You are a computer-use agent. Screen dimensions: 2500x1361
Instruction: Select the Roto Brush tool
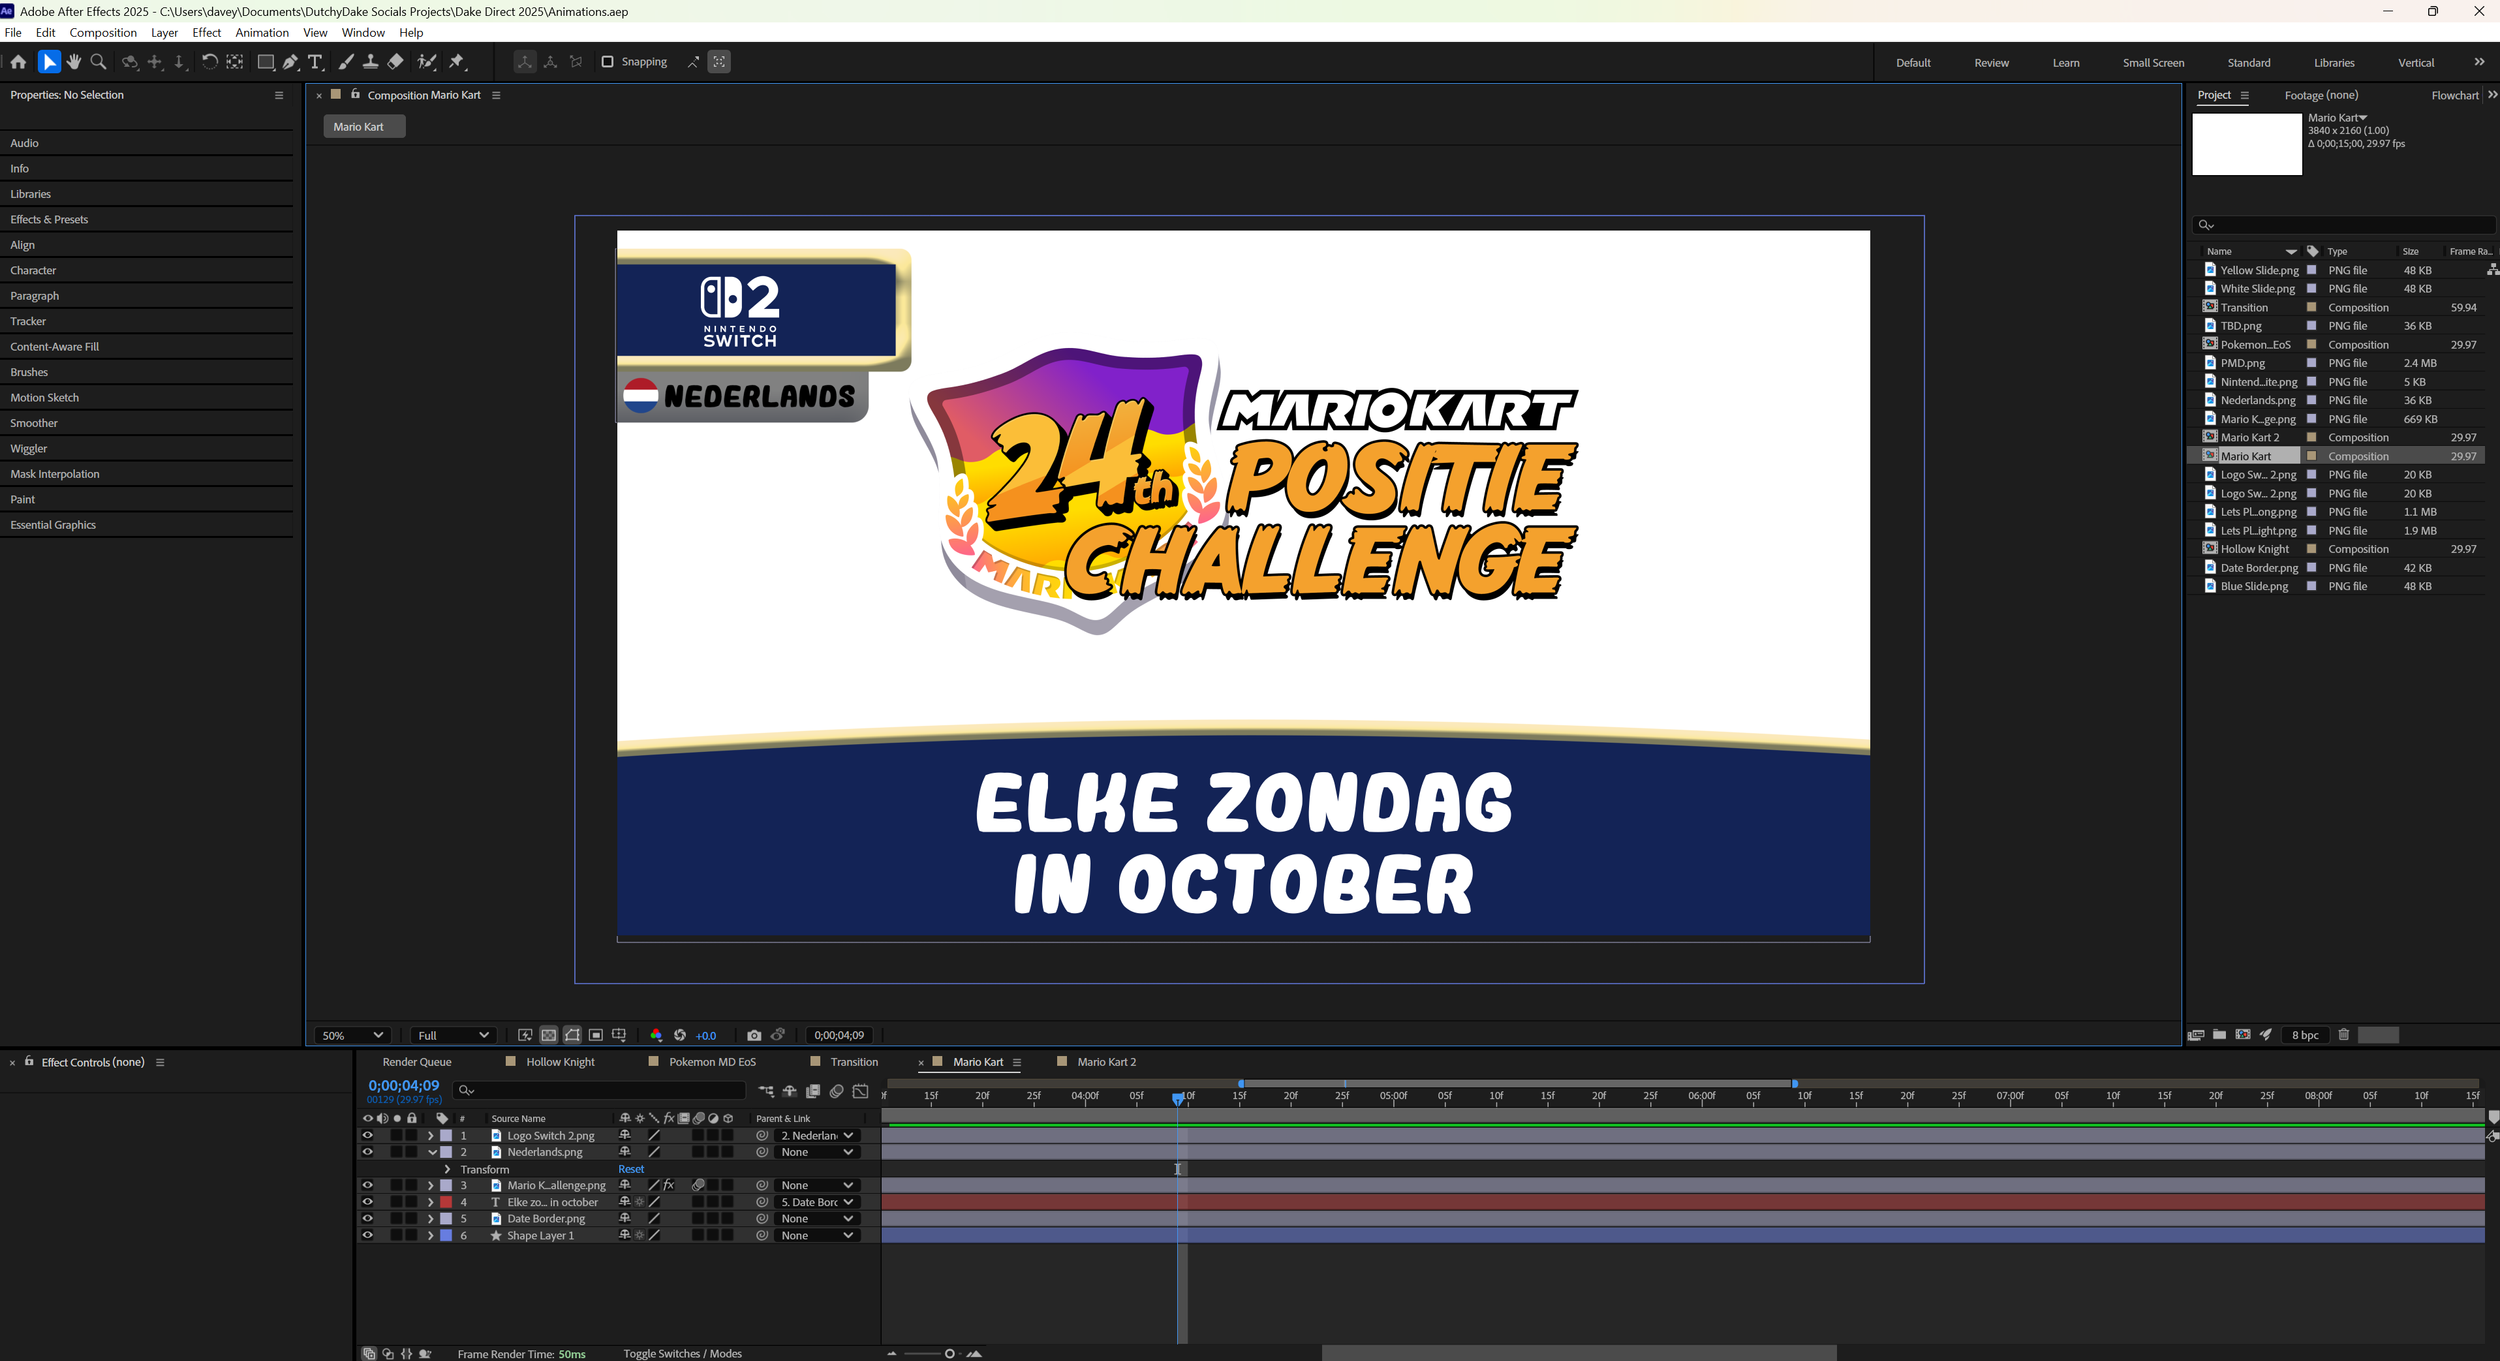(427, 62)
